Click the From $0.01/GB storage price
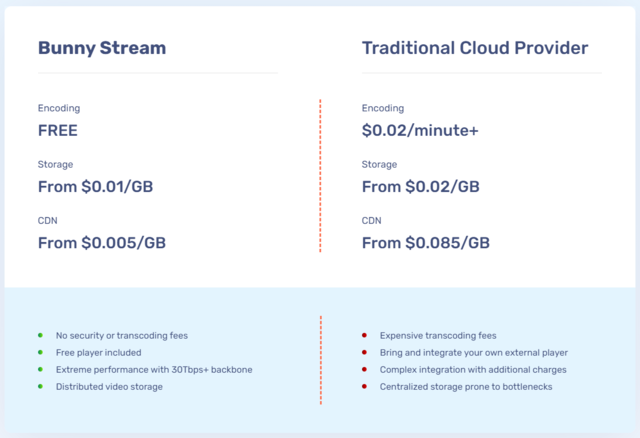Screen dimensions: 640x438 click(96, 187)
